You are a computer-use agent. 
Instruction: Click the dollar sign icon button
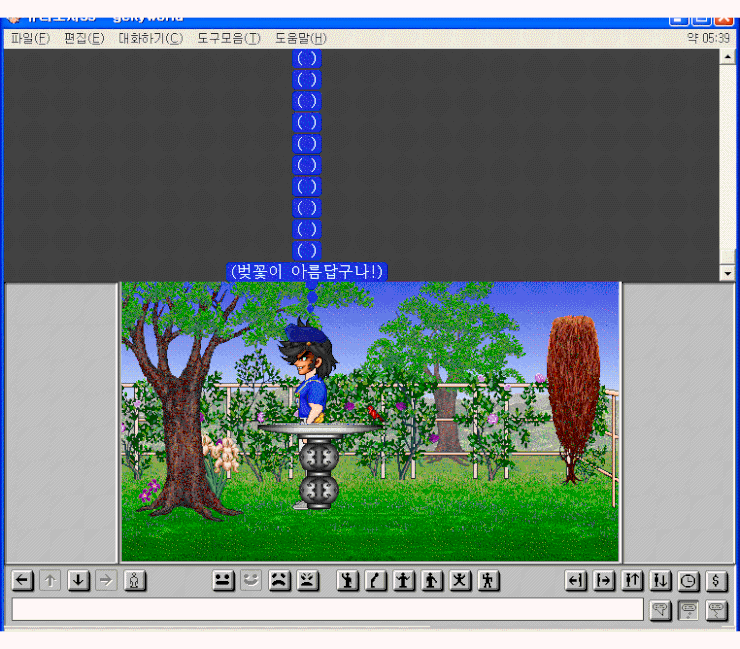pos(716,581)
